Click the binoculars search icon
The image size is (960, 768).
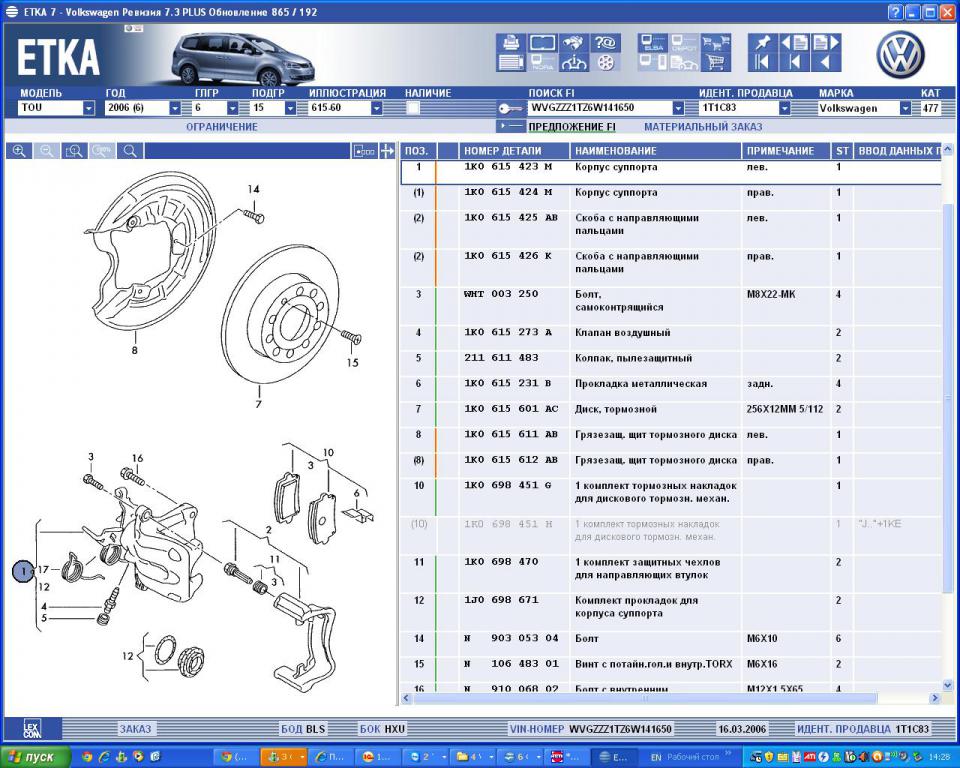(574, 42)
